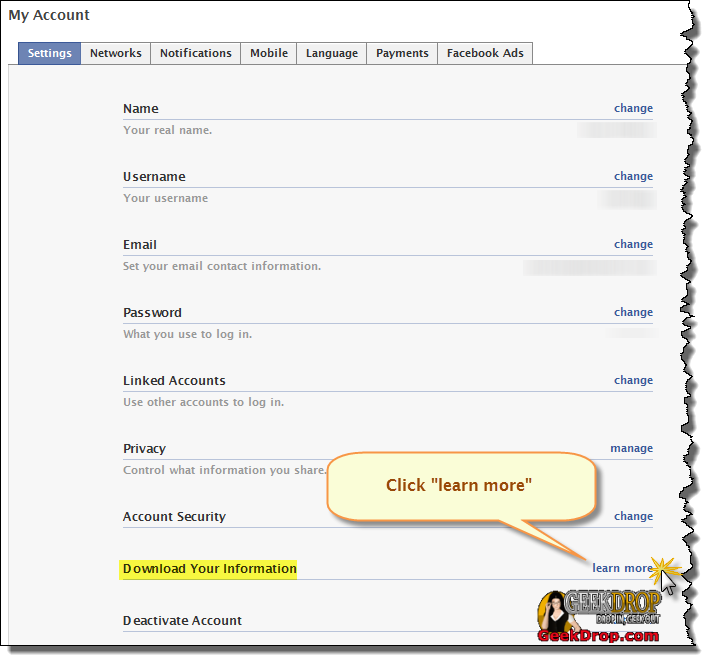This screenshot has width=712, height=662.
Task: Select the Name heading
Action: click(141, 109)
